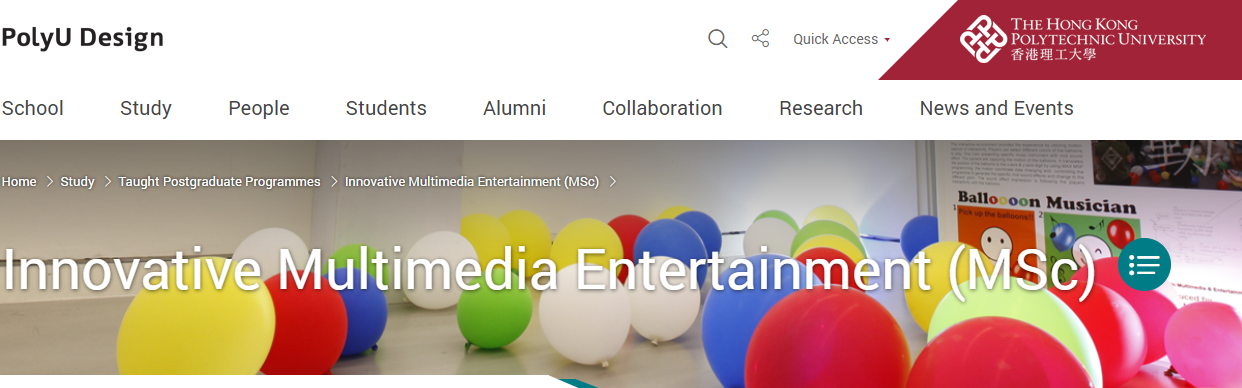Click the Hong Kong Polytechnic University logo
Image resolution: width=1242 pixels, height=388 pixels.
point(1083,39)
